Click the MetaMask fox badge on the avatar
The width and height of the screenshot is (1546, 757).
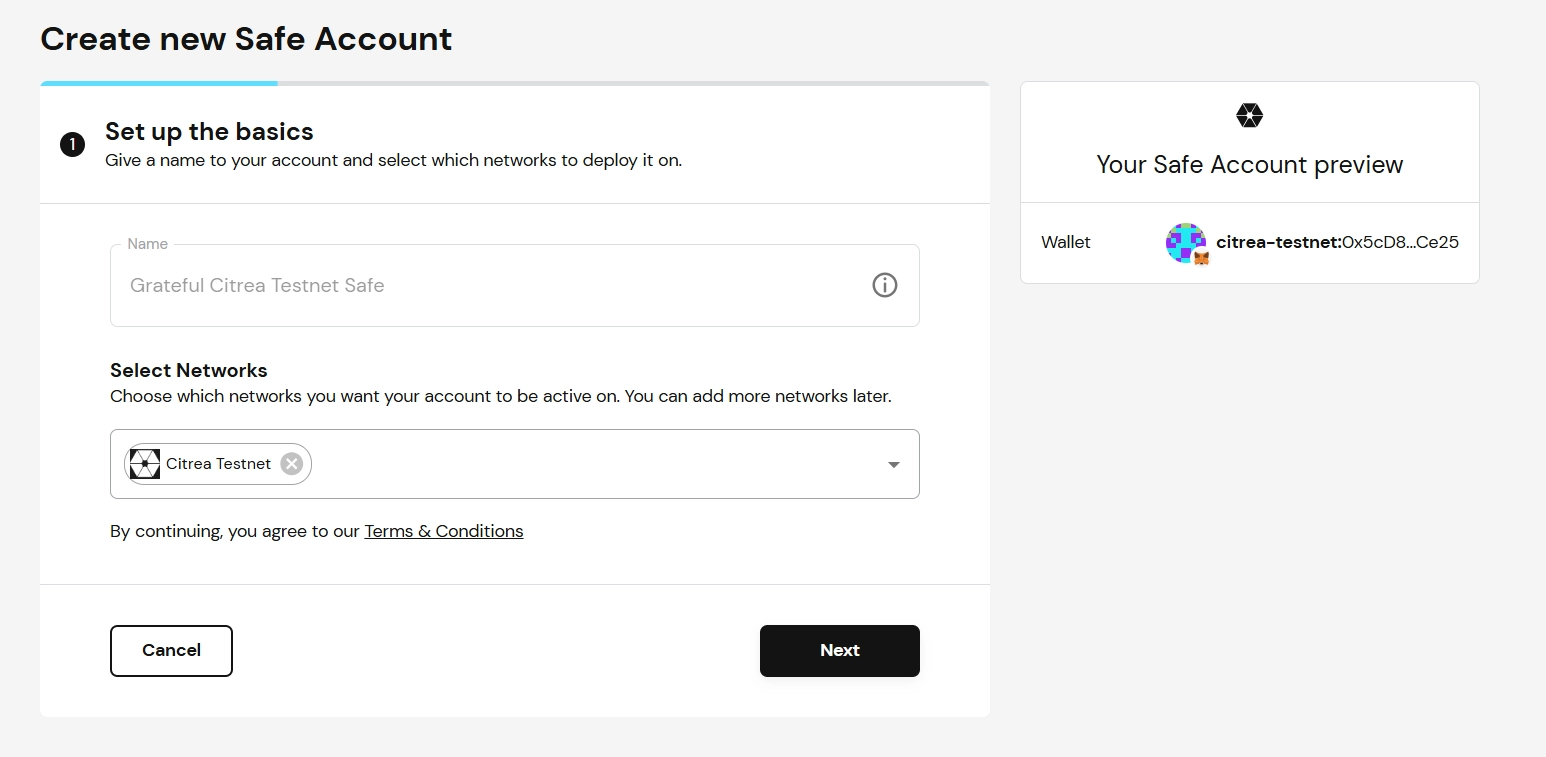point(1201,258)
